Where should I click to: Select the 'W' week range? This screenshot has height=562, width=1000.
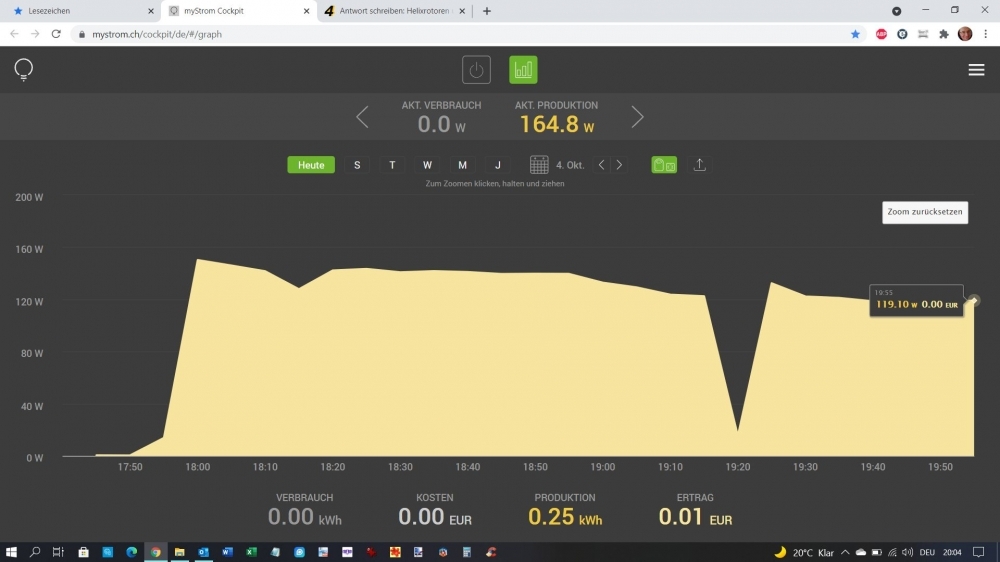[x=427, y=165]
